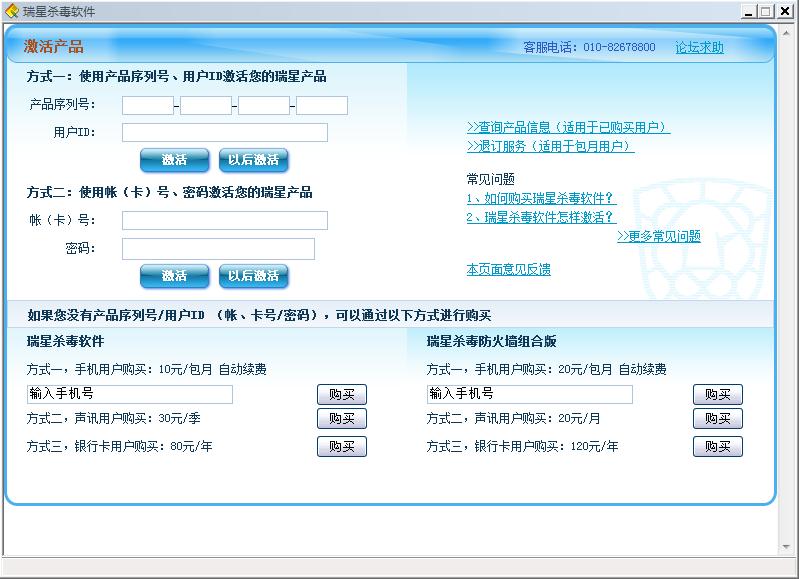This screenshot has height=579, width=799.
Task: Open 退订服务（适用于包月用户）link
Action: [550, 146]
